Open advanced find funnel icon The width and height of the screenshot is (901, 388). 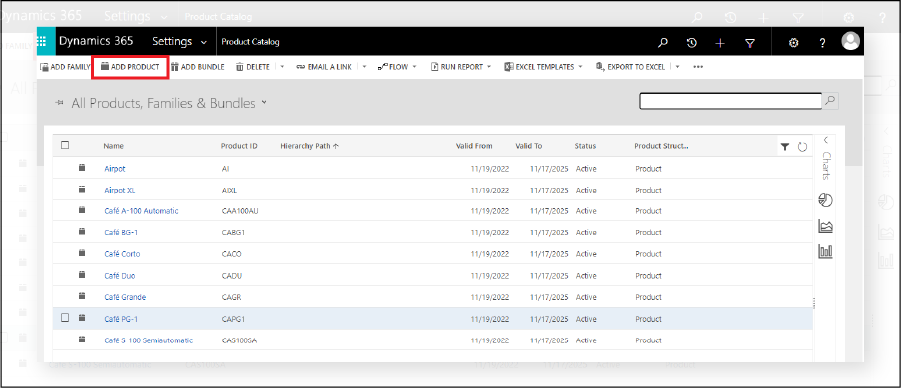tap(749, 43)
